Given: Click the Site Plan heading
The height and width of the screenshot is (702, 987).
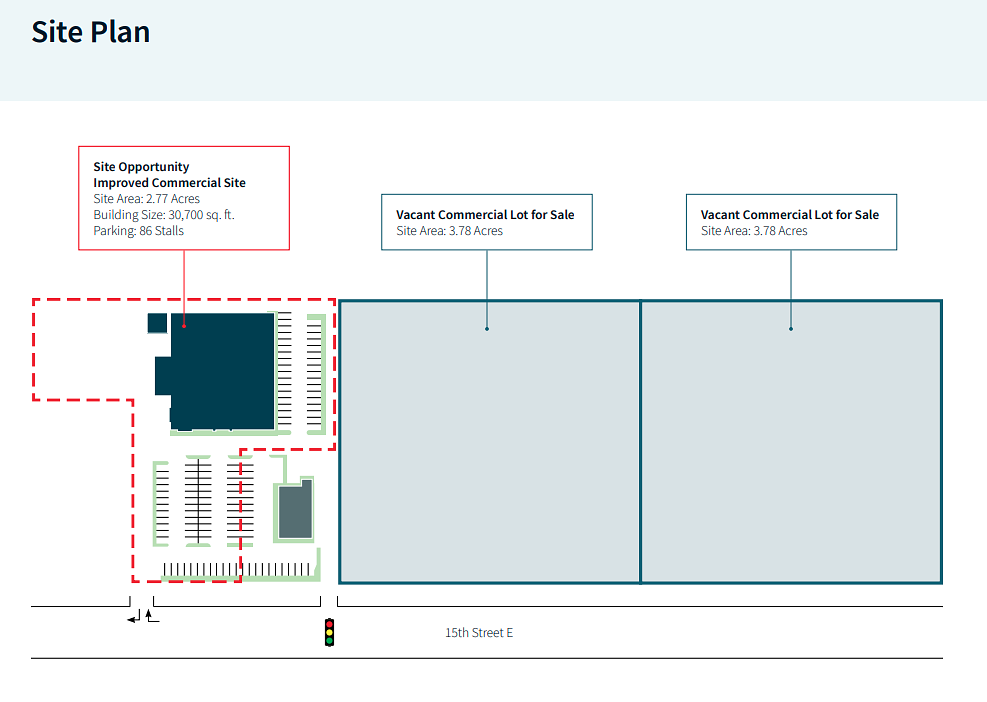Looking at the screenshot, I should tap(91, 32).
